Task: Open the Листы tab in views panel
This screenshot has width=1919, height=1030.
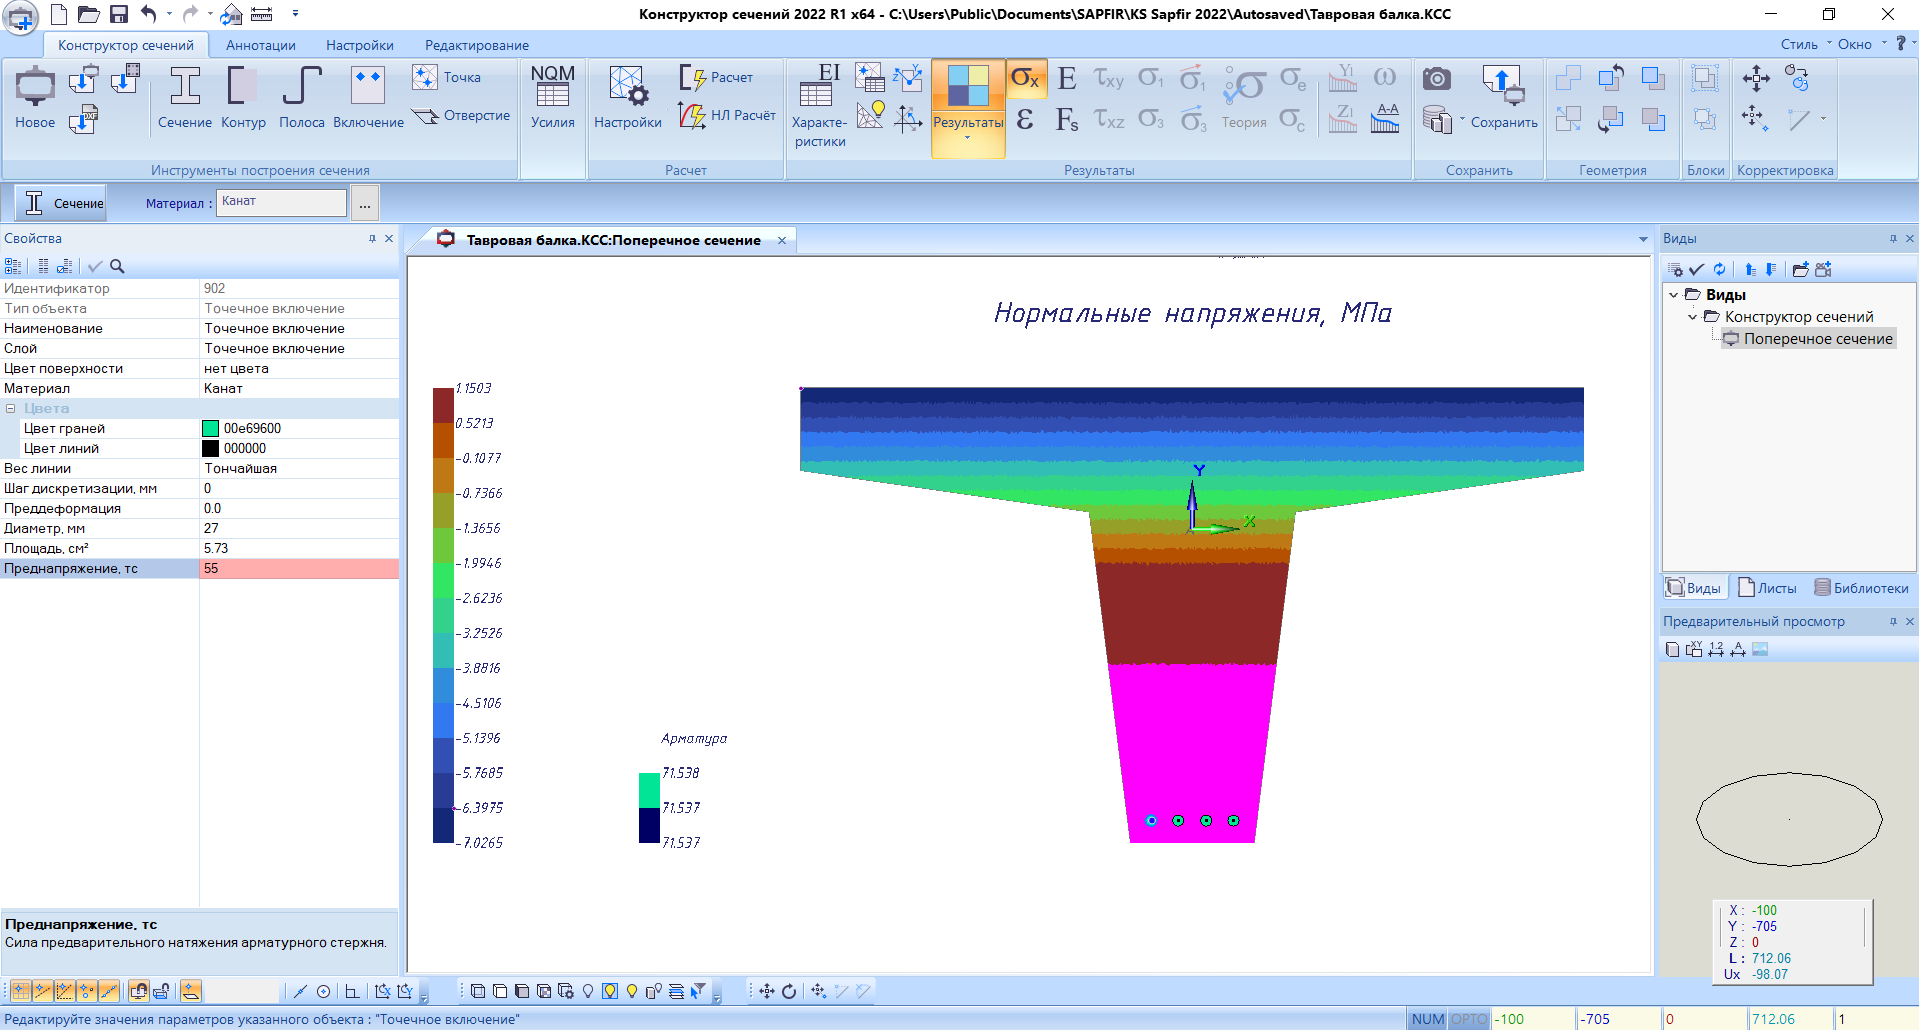Action: 1767,588
